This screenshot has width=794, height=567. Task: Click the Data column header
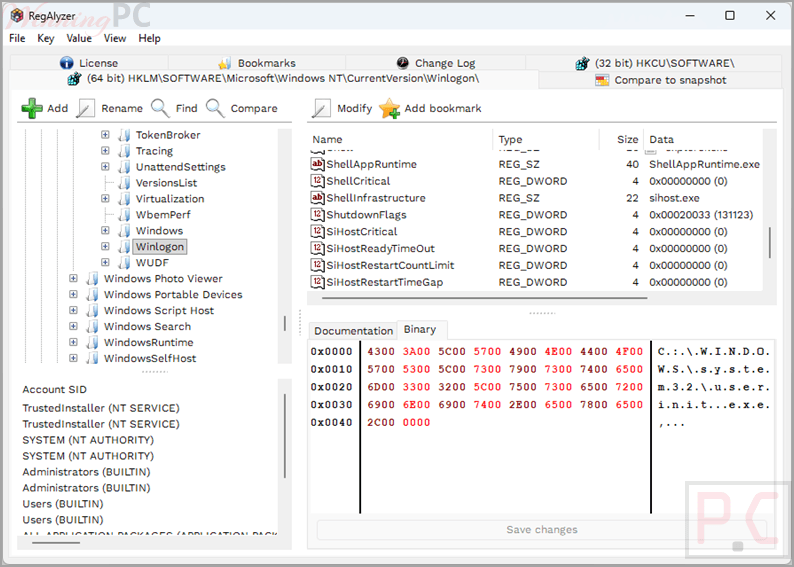tap(702, 140)
